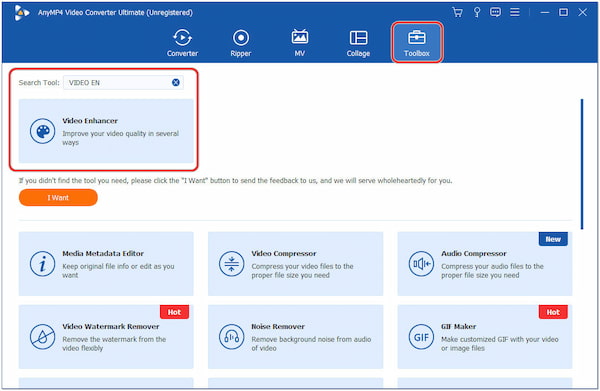This screenshot has width=600, height=391.
Task: Launch the Video Compressor tool
Action: point(295,264)
